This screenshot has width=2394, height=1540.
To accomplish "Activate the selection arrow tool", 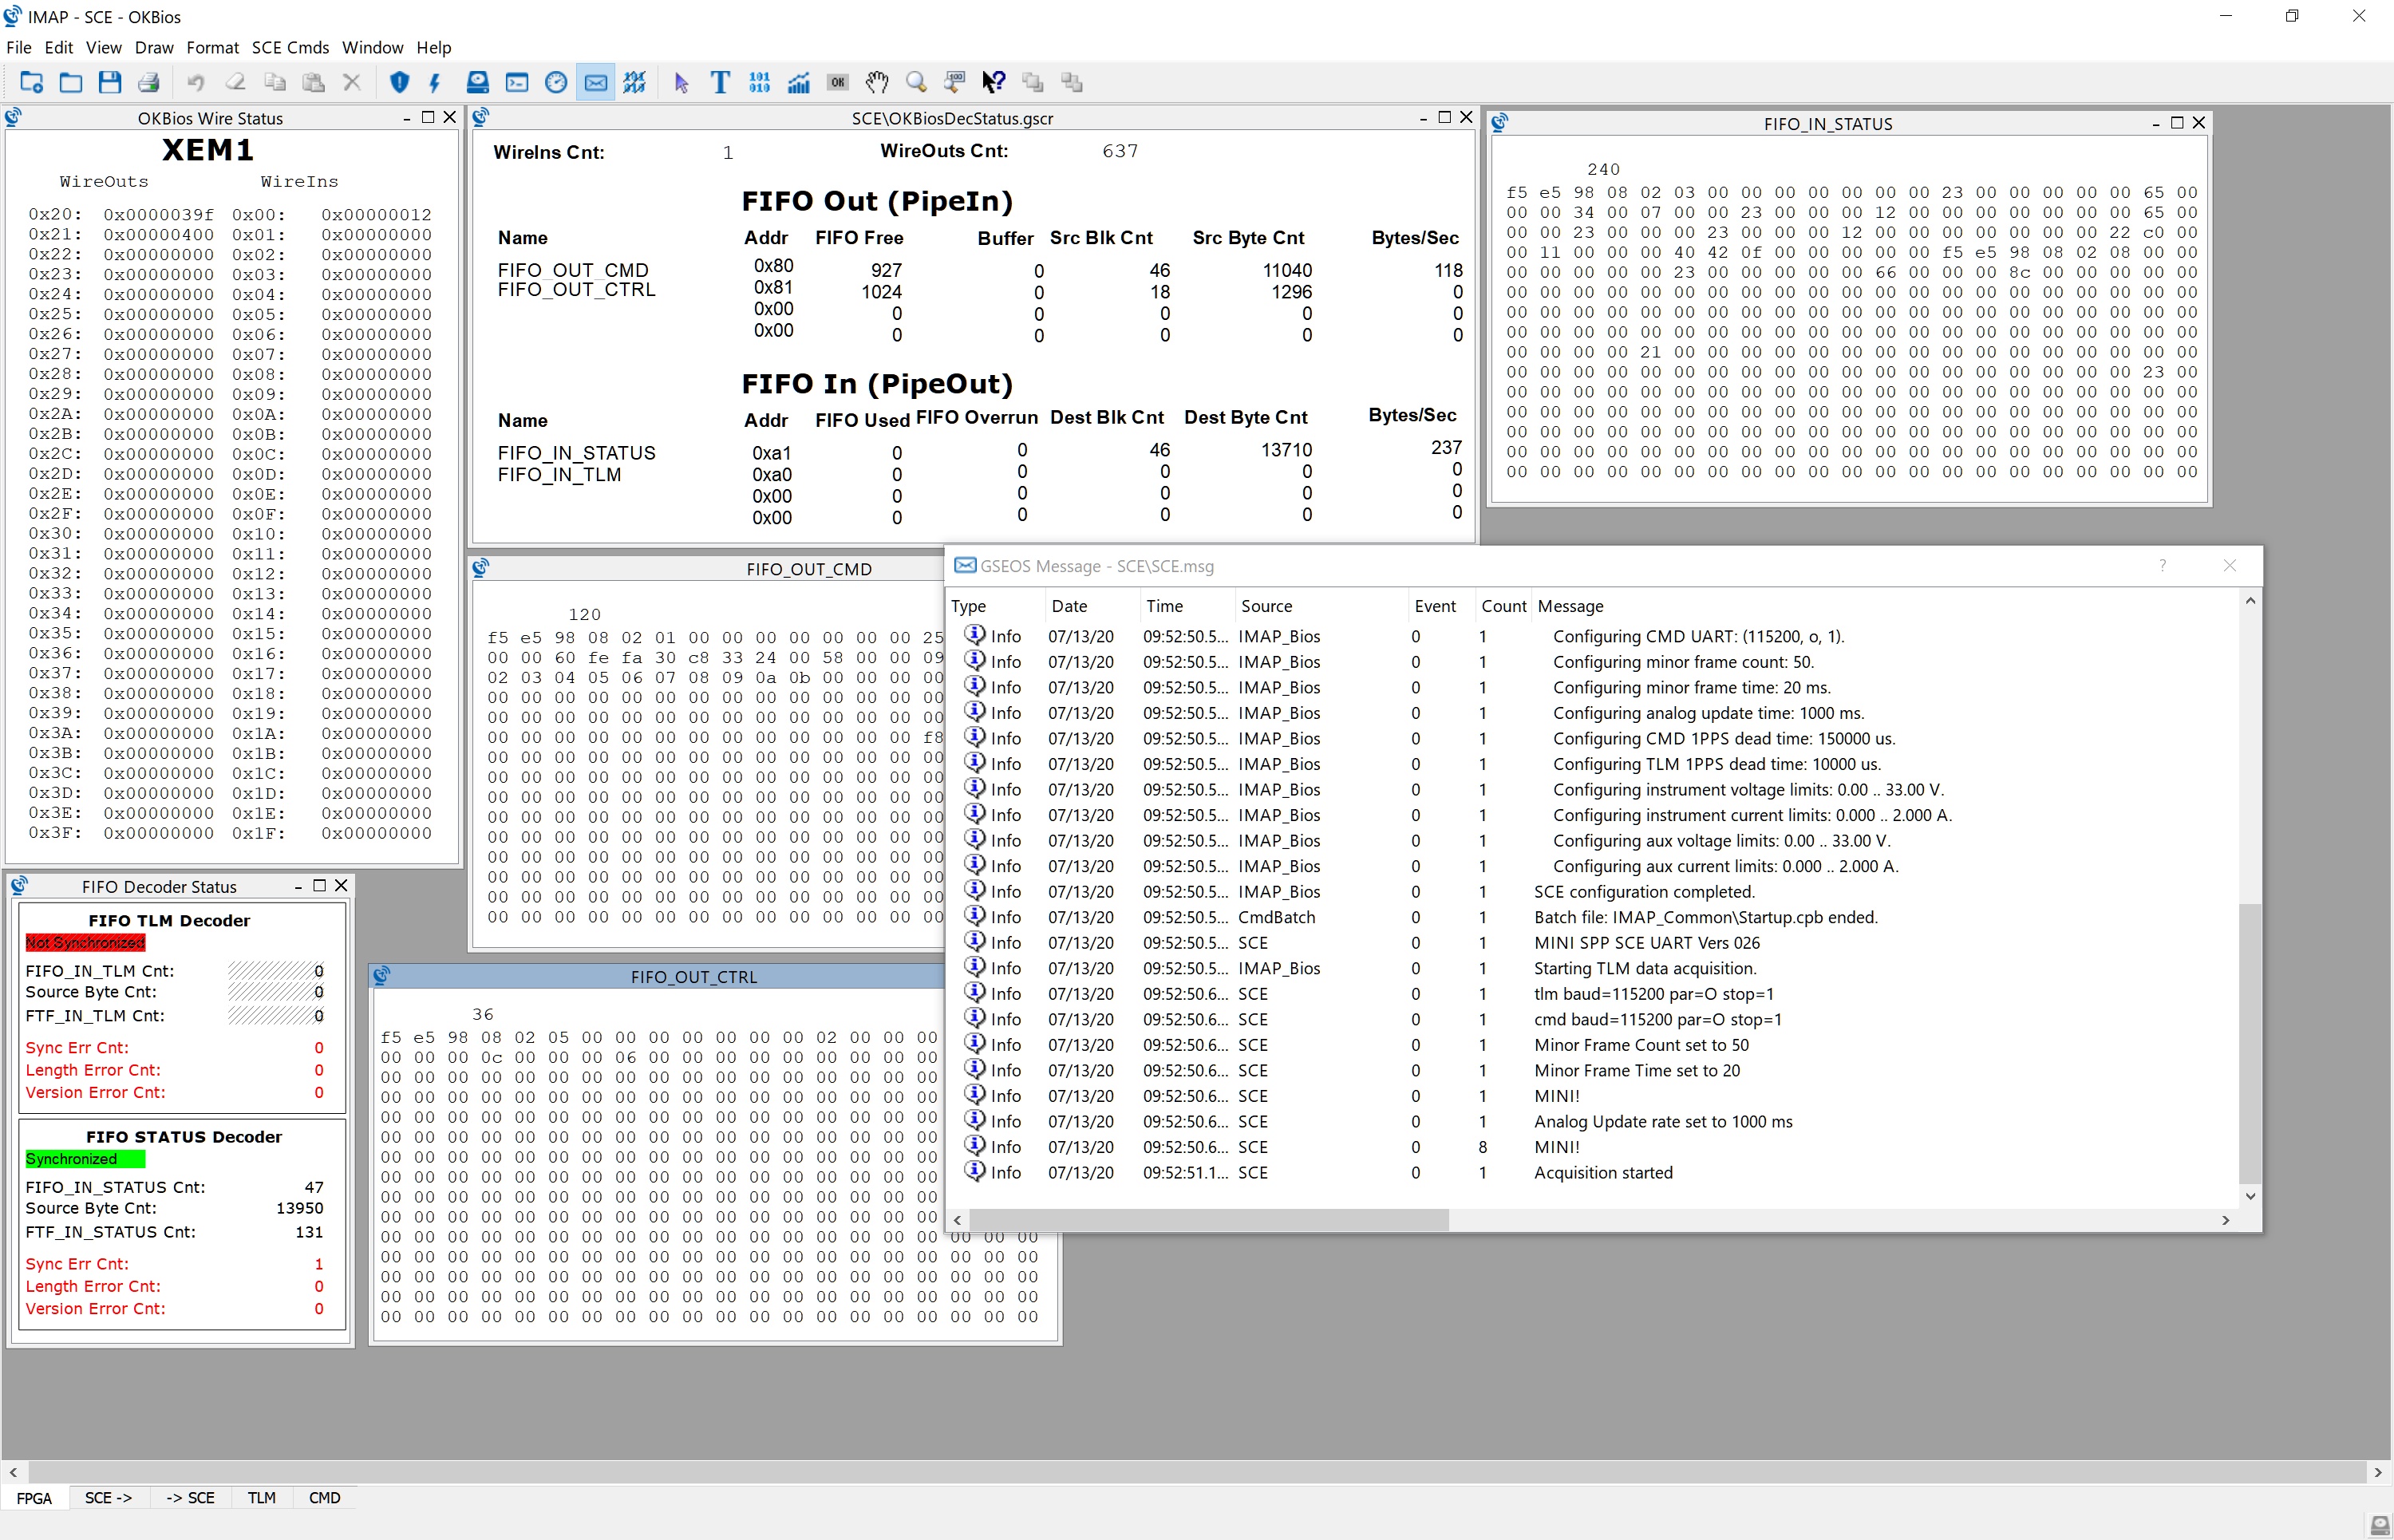I will tap(681, 82).
